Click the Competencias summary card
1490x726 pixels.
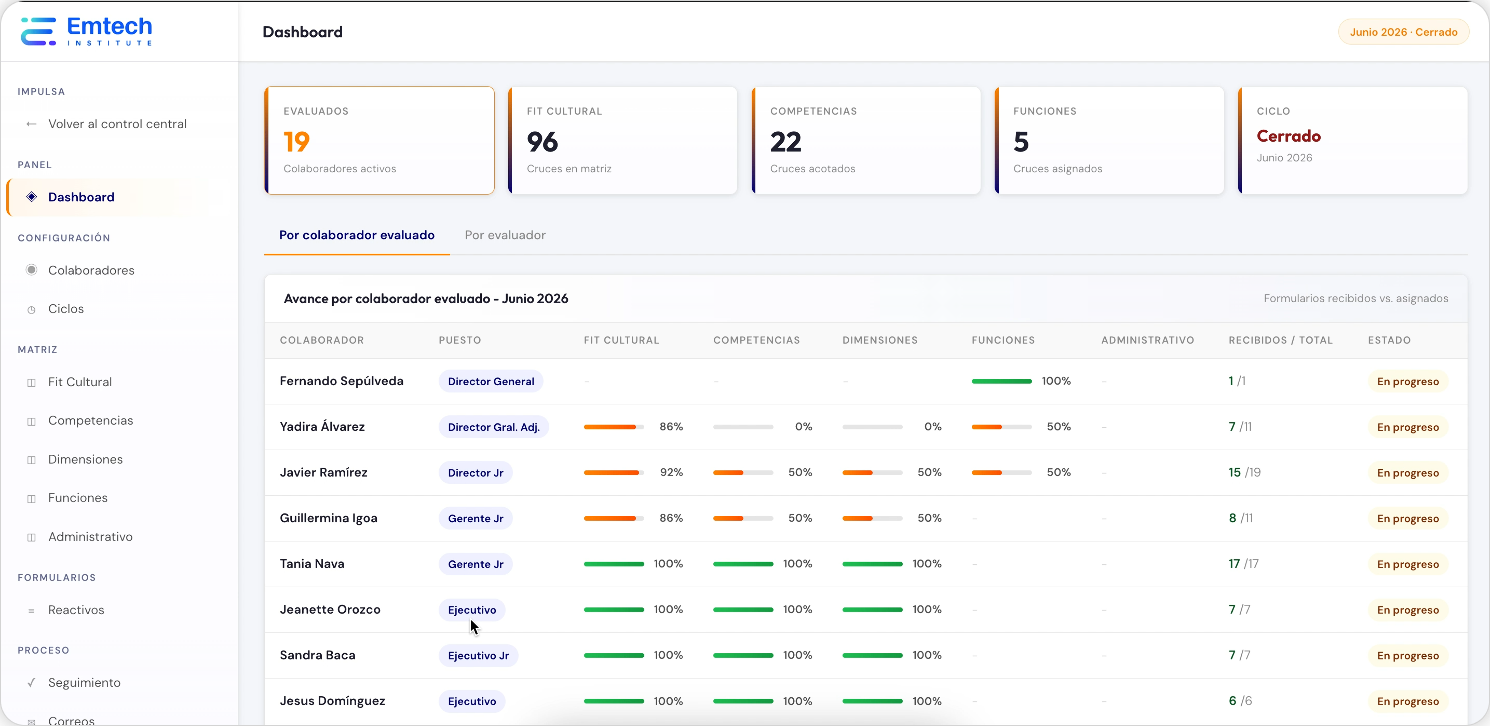866,140
